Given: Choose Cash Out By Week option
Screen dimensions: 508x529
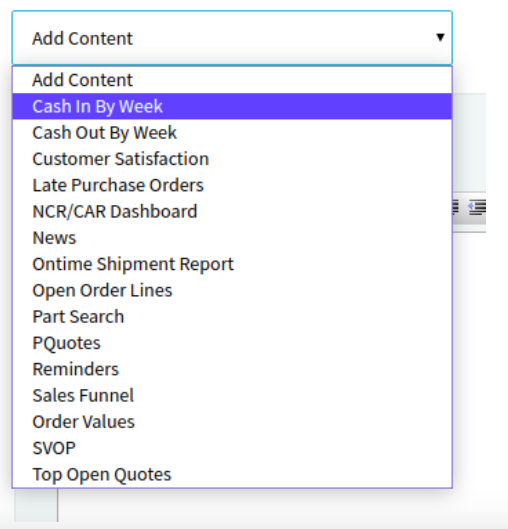Looking at the screenshot, I should (232, 133).
